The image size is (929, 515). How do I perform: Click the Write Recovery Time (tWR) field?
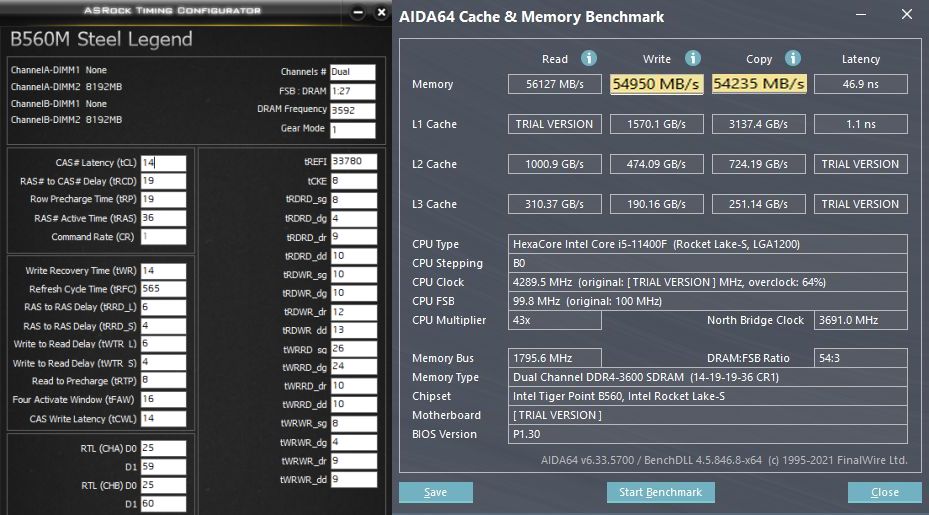click(x=163, y=271)
